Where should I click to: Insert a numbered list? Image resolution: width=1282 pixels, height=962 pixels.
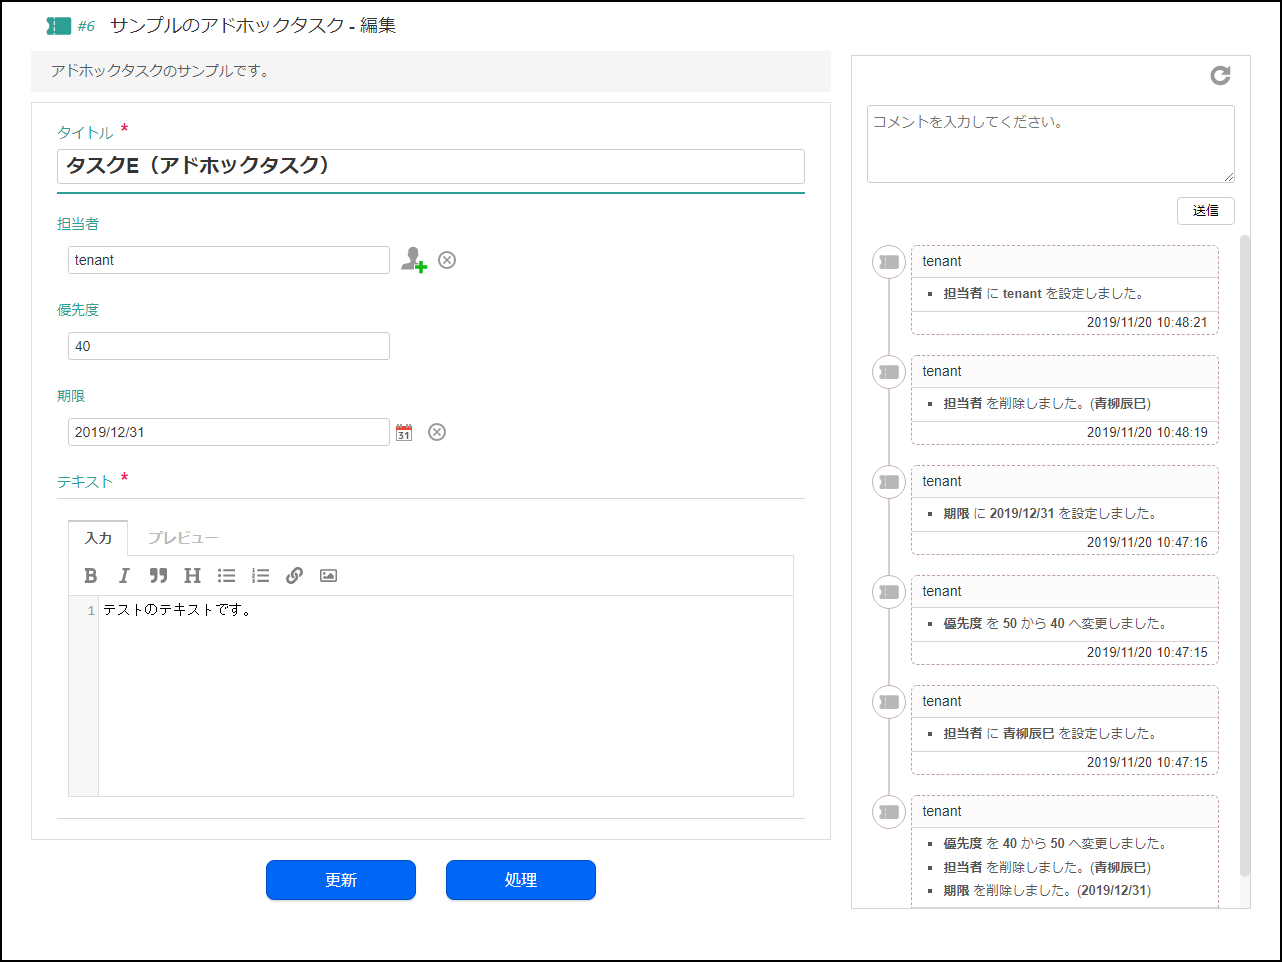[261, 576]
